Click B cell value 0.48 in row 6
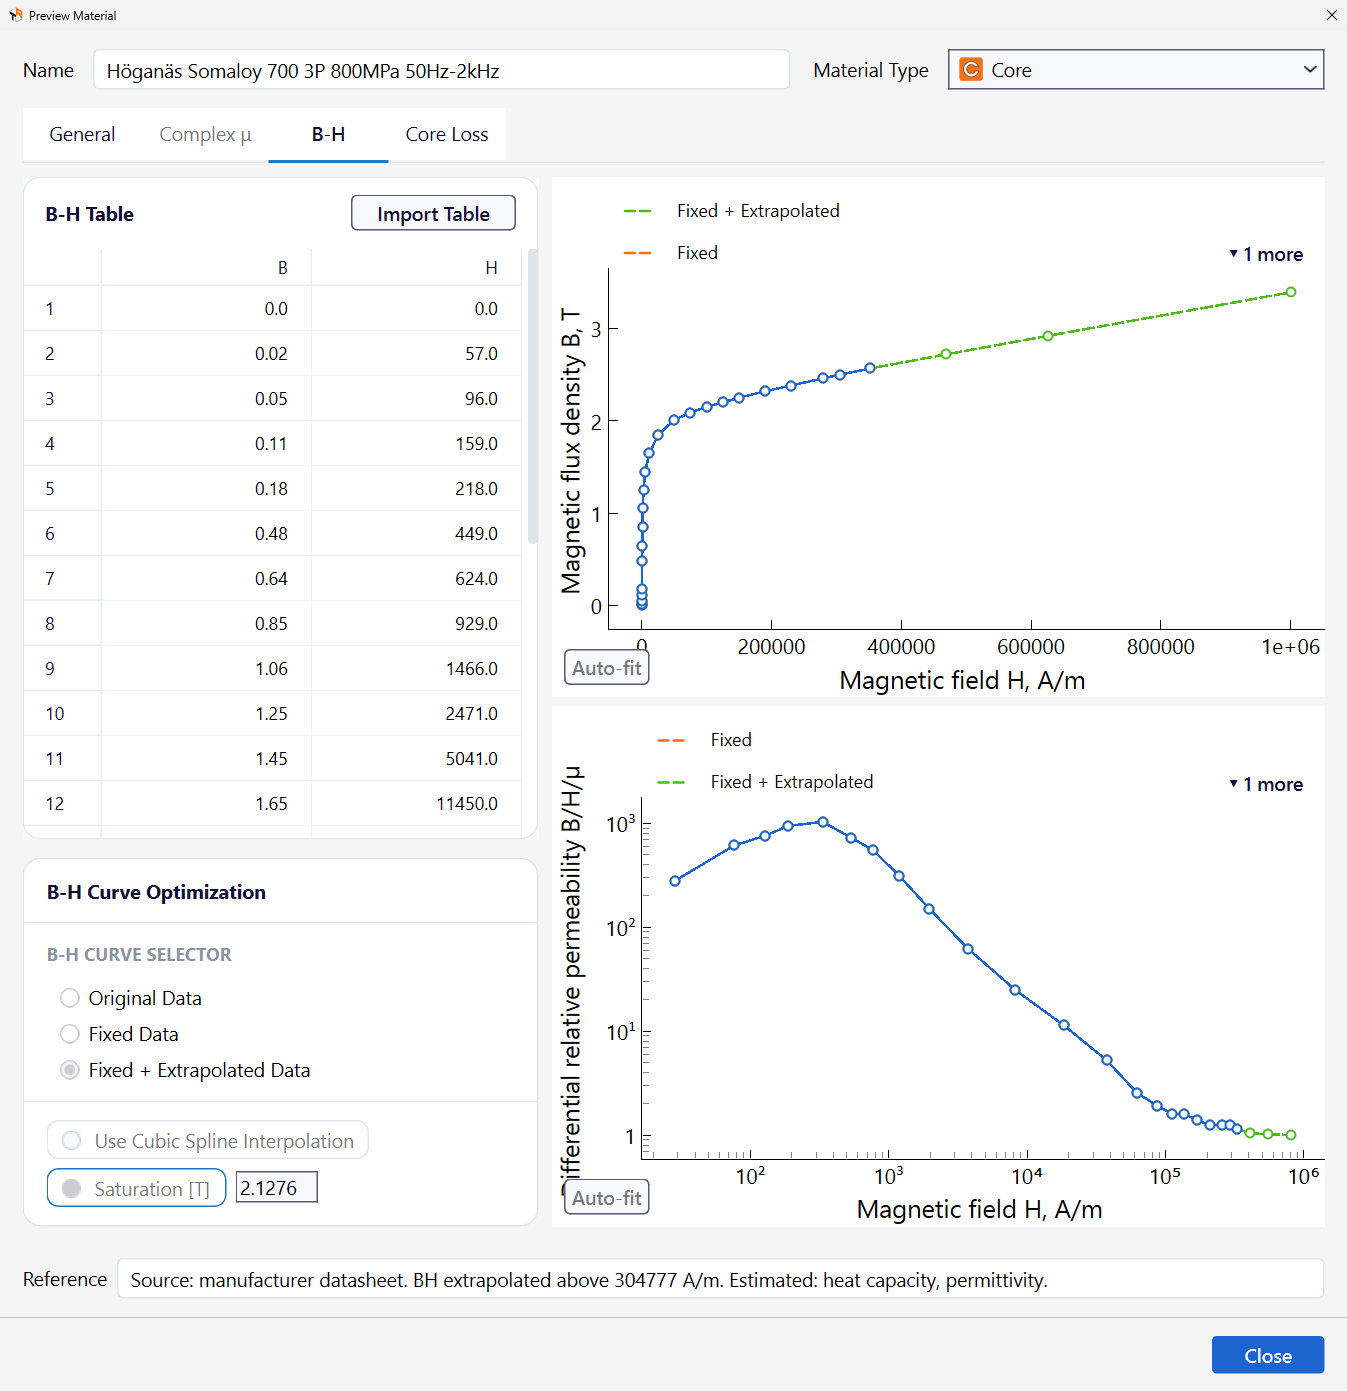Viewport: 1347px width, 1391px height. pyautogui.click(x=206, y=533)
